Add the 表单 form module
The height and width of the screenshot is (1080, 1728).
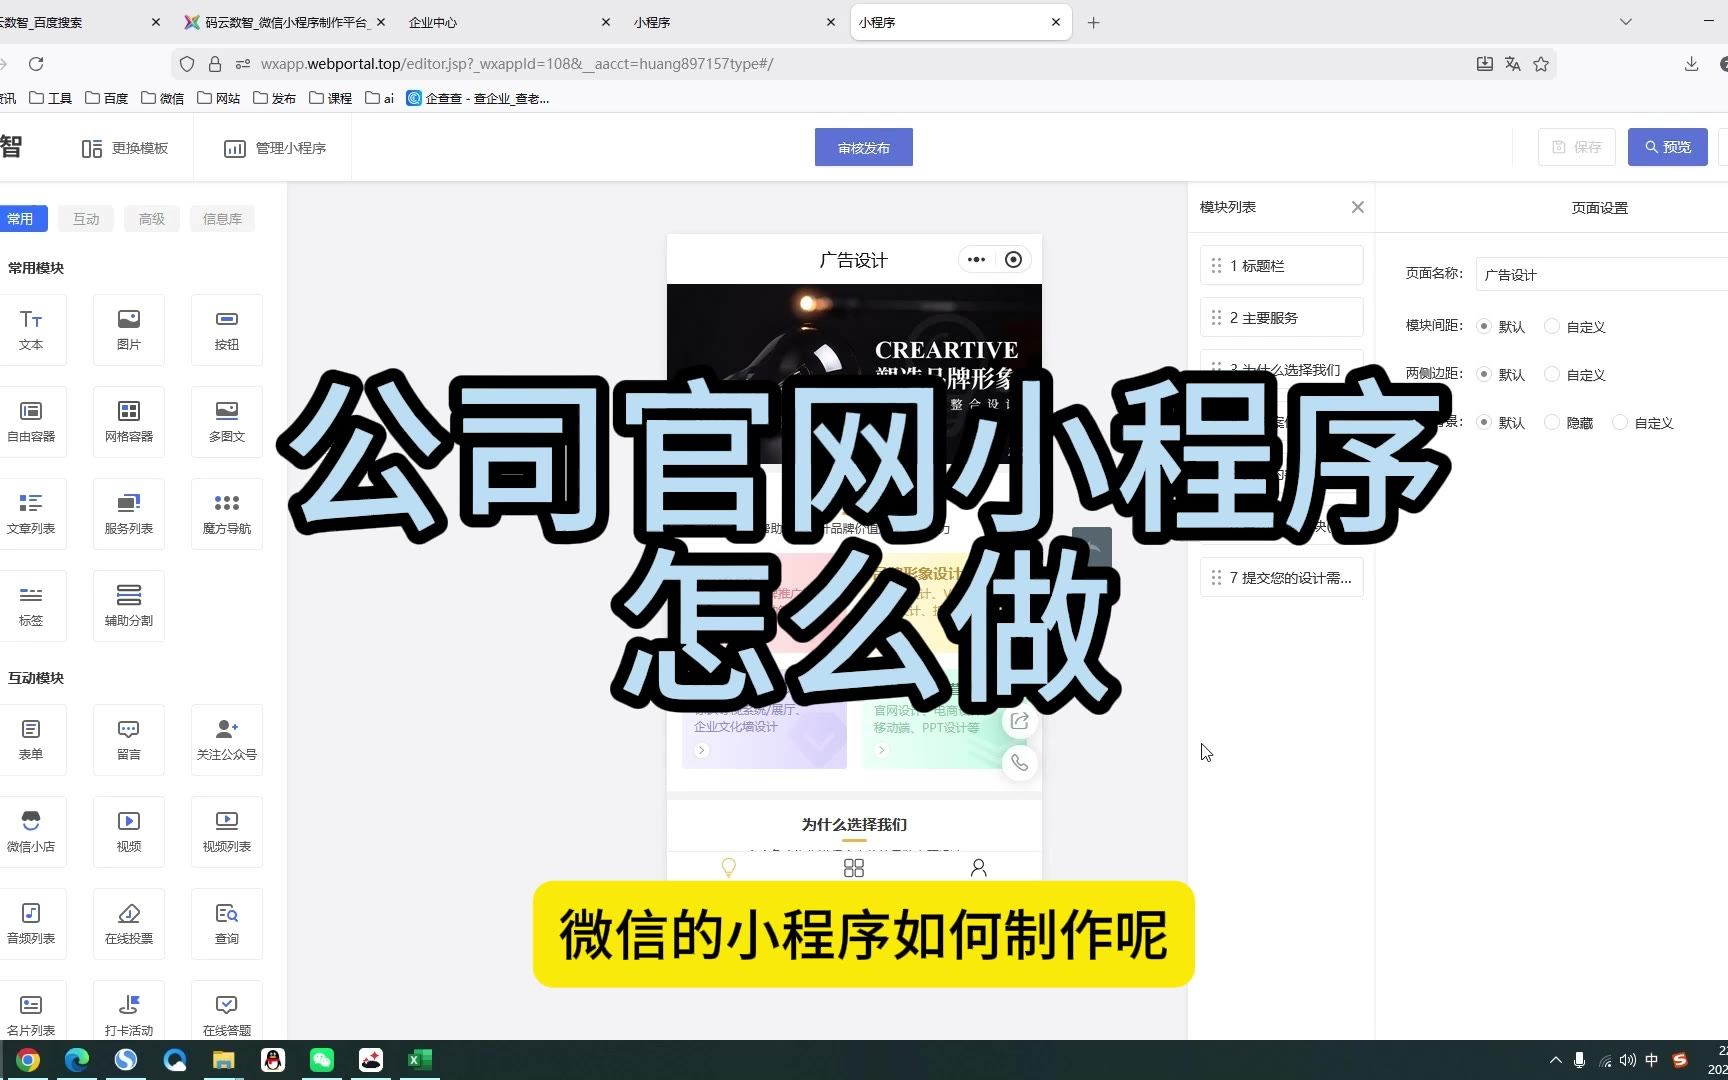pos(31,740)
